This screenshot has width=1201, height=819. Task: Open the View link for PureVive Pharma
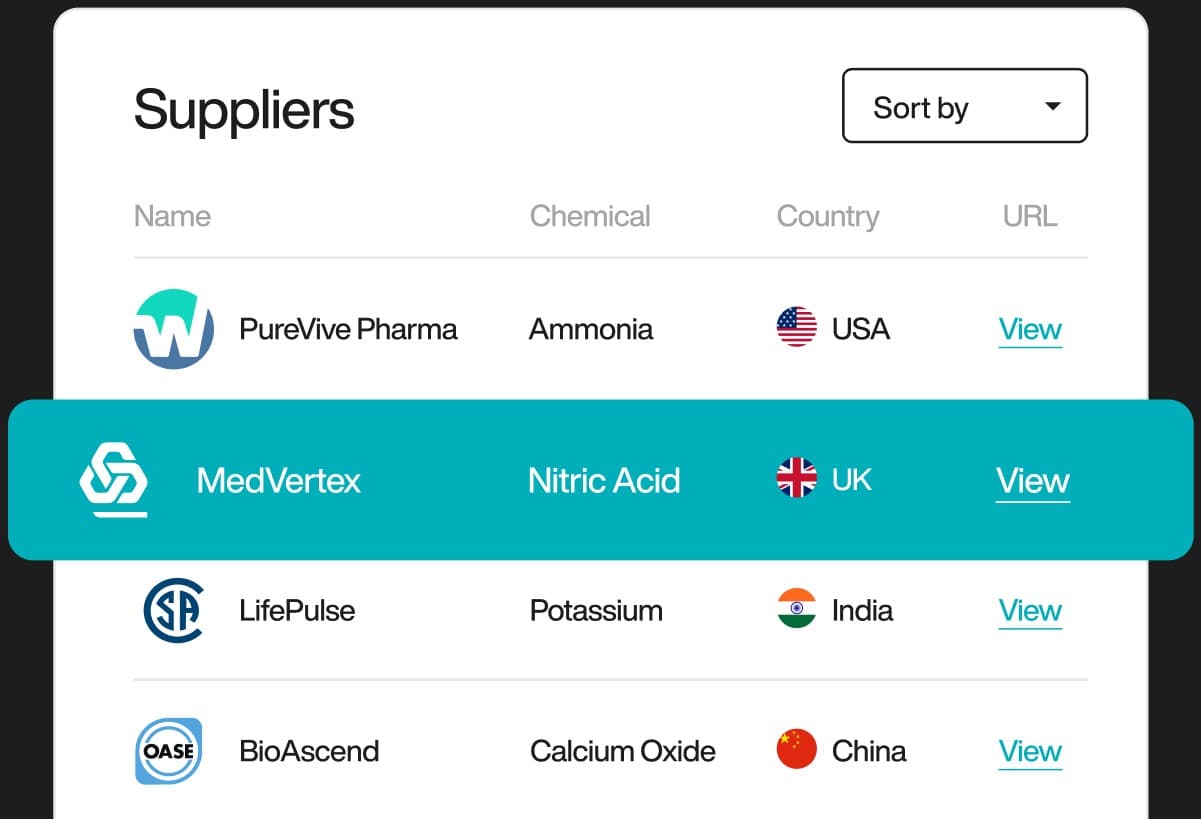[1030, 329]
